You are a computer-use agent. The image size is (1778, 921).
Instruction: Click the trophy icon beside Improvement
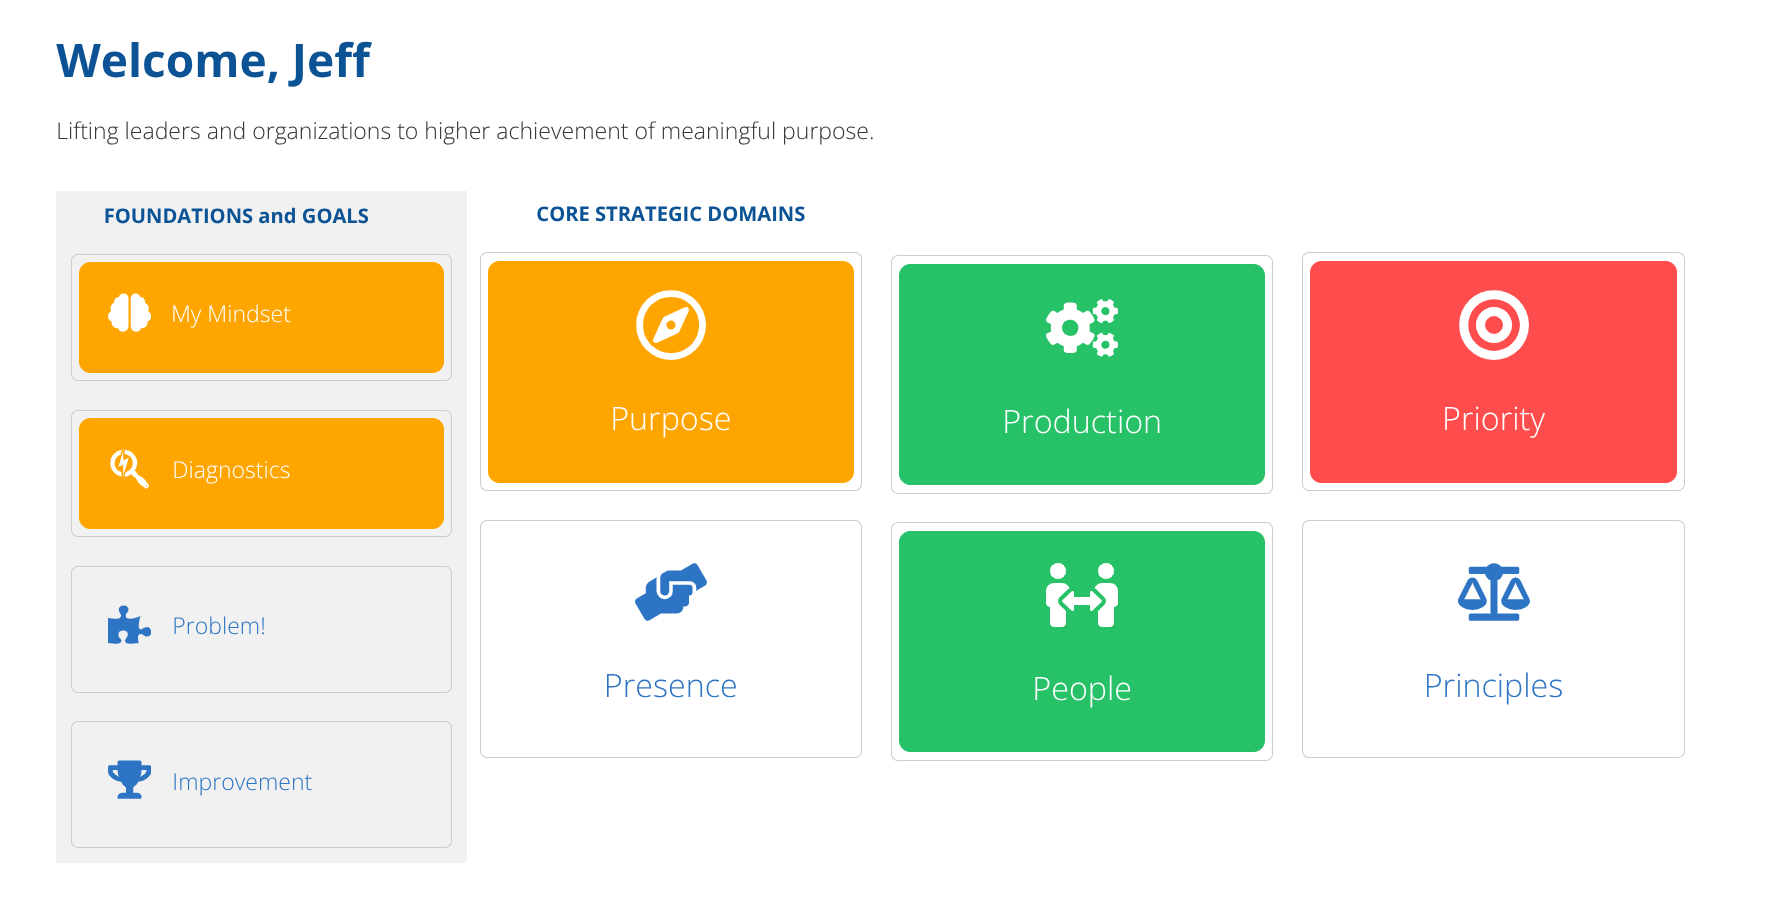point(129,780)
